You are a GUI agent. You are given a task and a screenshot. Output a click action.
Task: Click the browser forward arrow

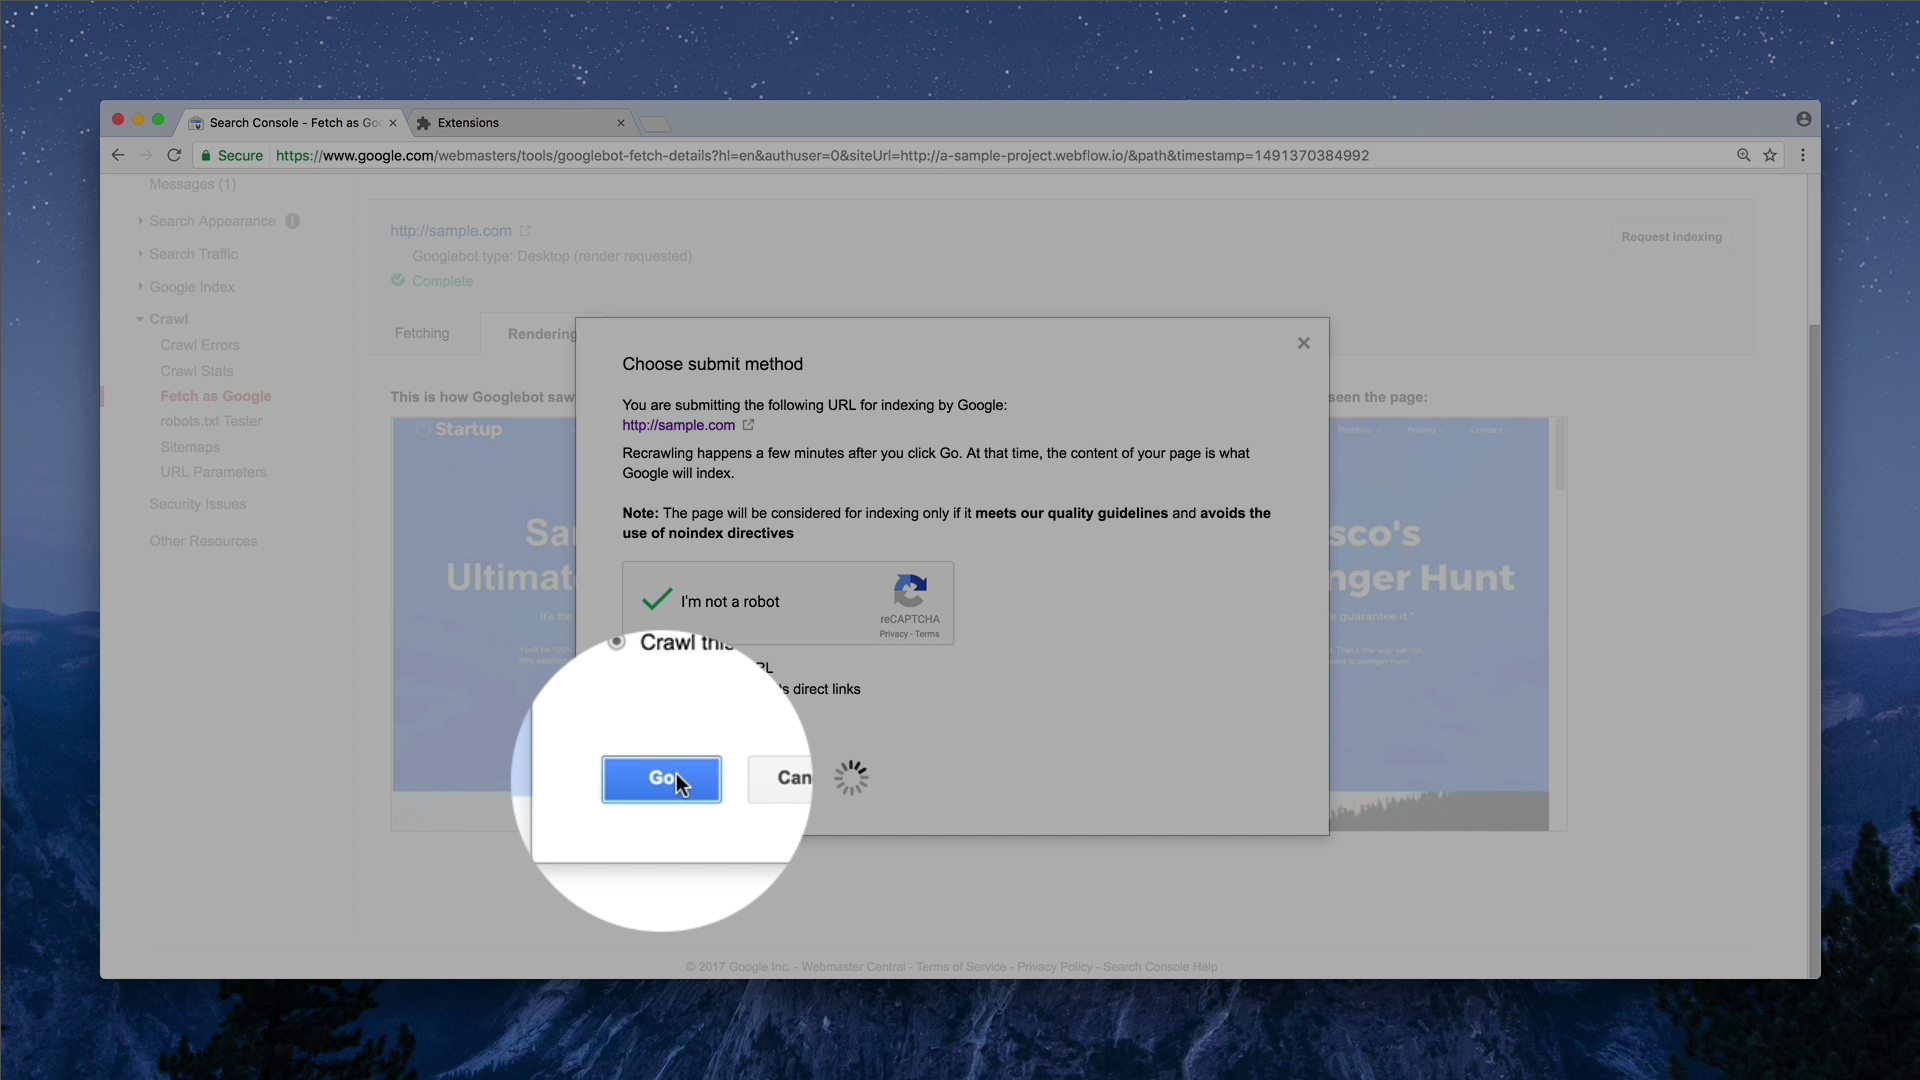point(146,155)
